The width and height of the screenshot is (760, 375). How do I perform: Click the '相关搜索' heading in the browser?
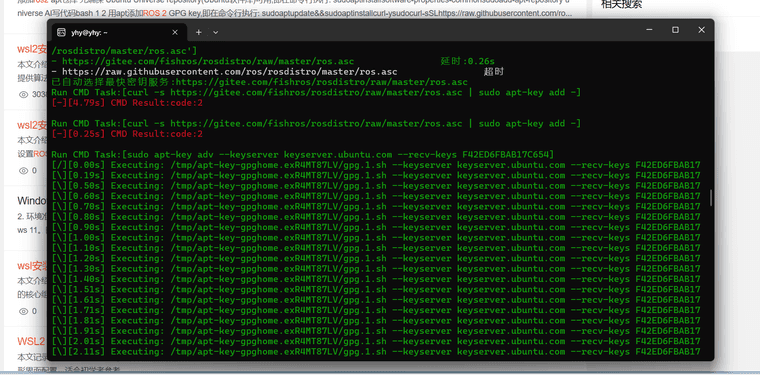pos(621,5)
